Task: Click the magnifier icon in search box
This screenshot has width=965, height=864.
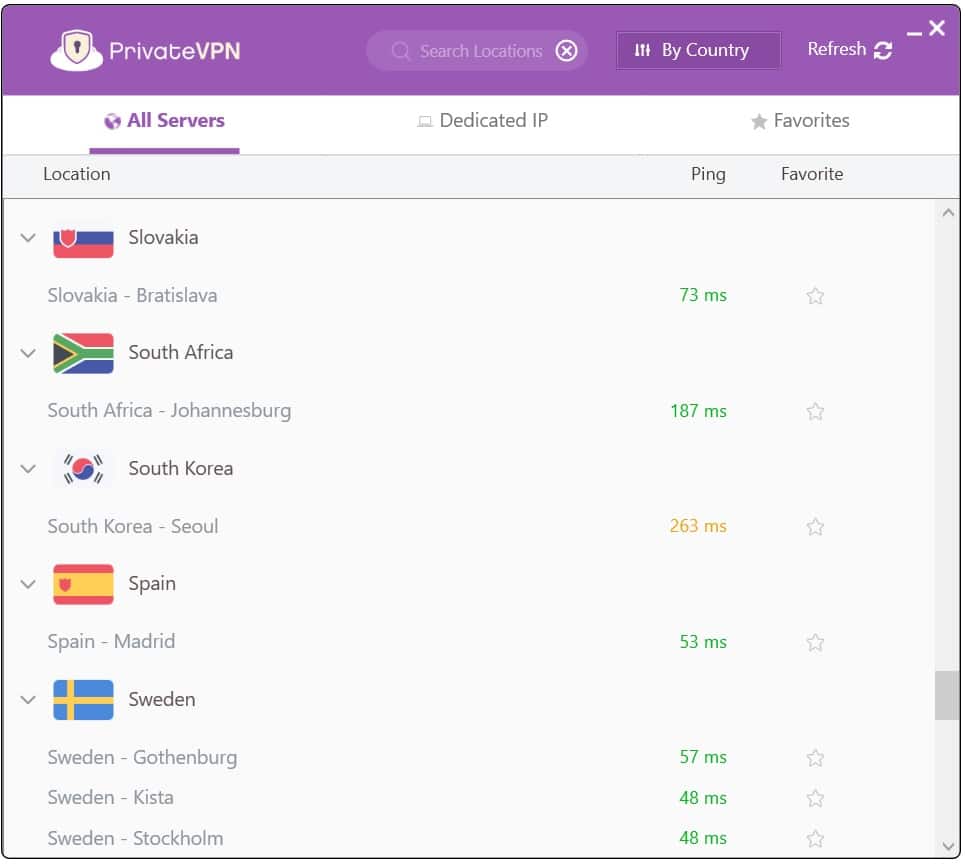Action: pyautogui.click(x=401, y=50)
